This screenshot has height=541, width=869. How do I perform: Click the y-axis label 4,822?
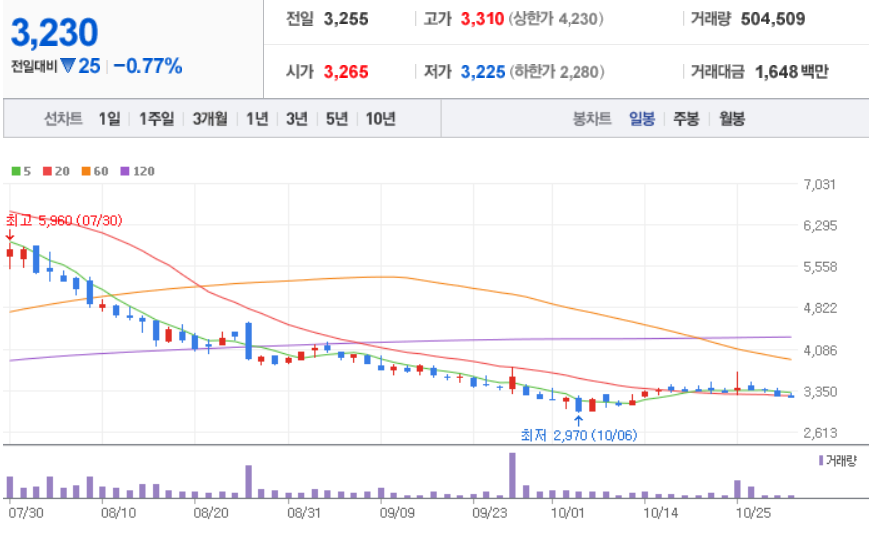820,308
